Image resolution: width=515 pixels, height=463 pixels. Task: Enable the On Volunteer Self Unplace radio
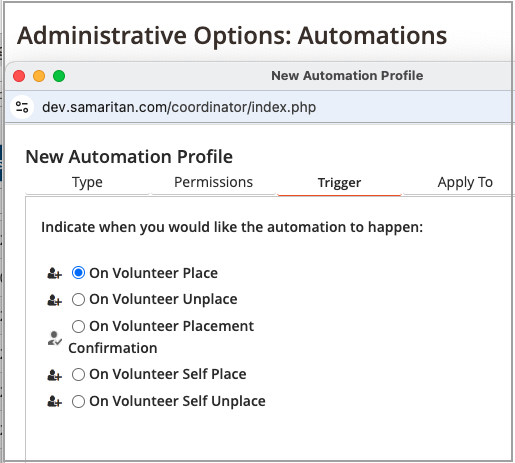78,401
